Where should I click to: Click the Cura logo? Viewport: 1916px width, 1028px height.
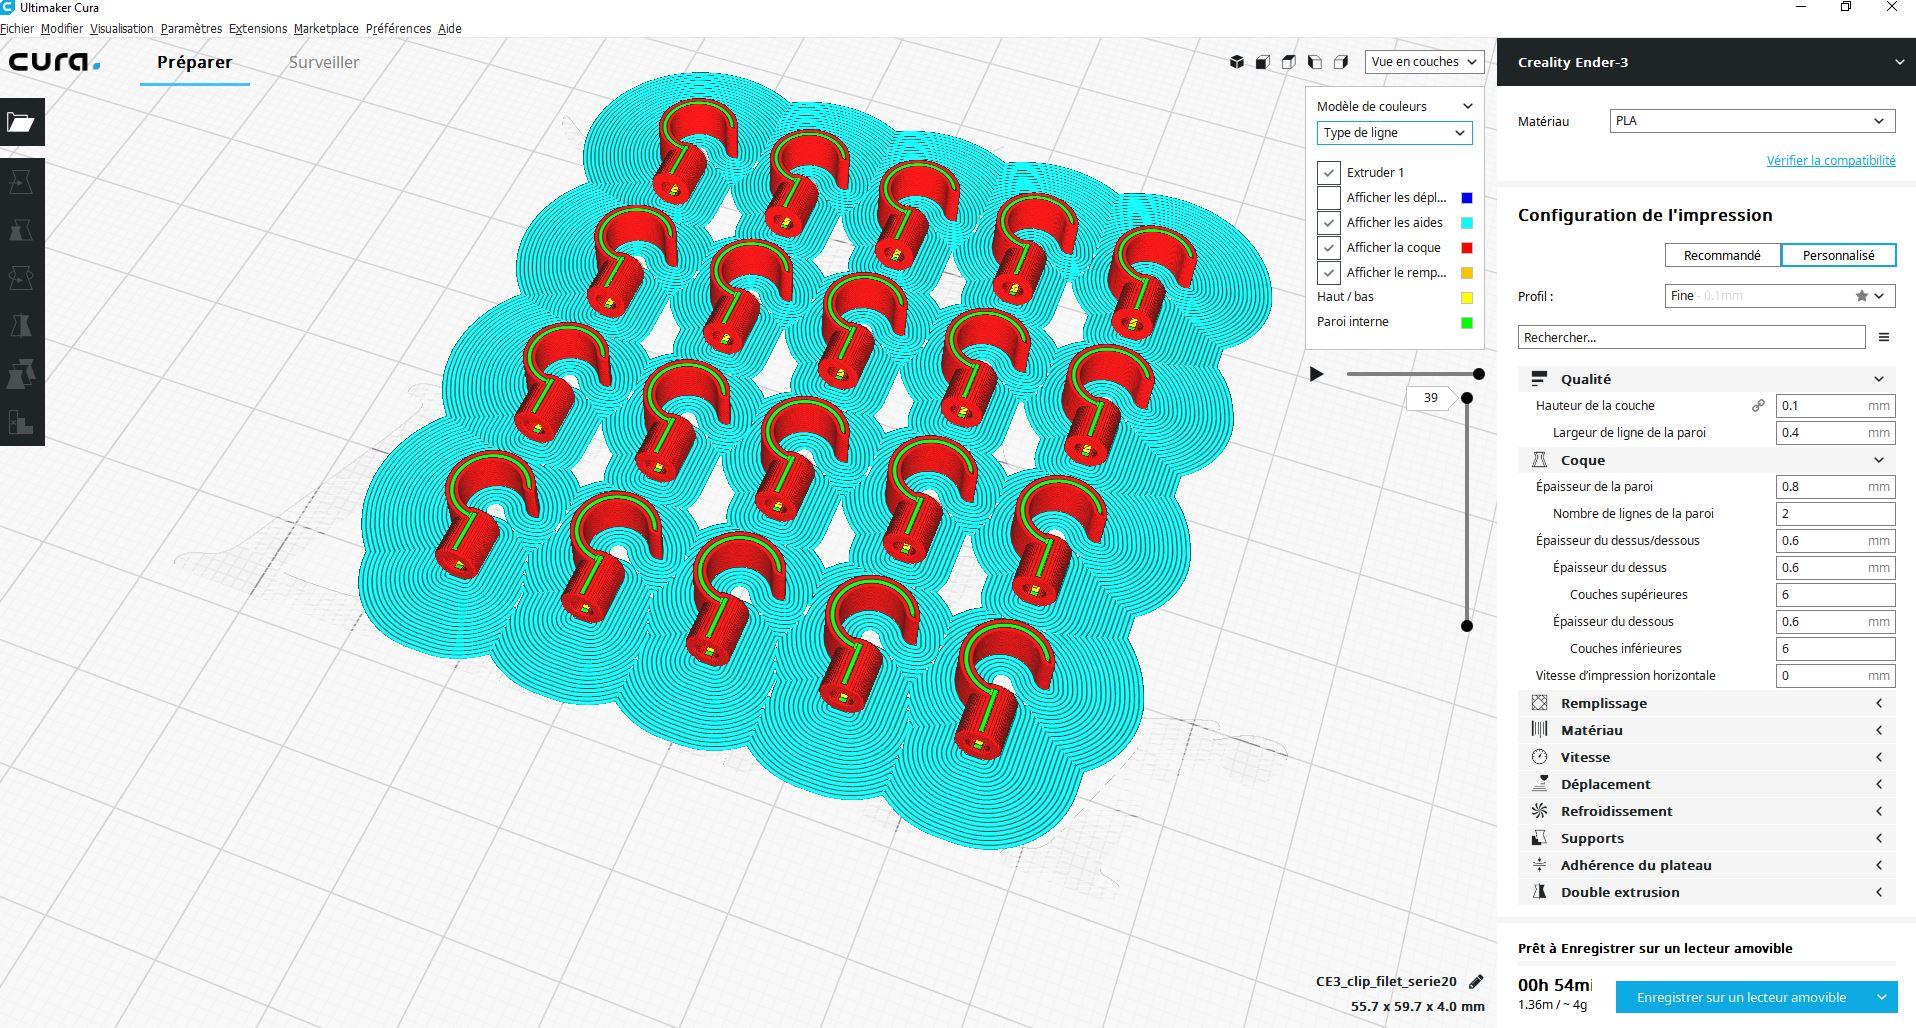55,62
